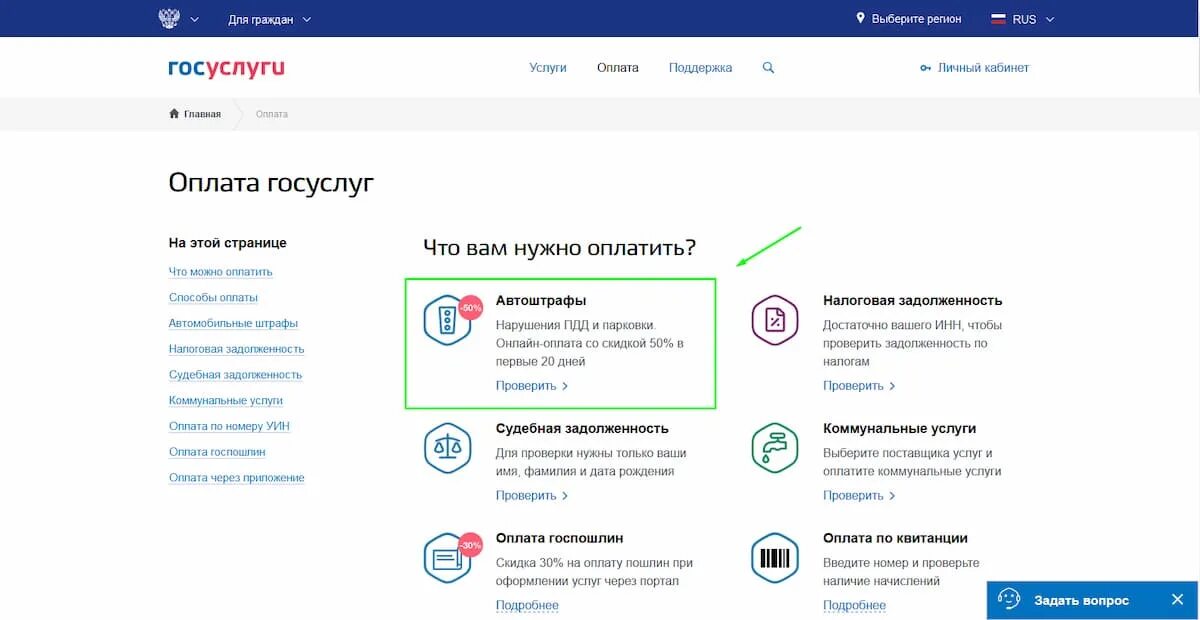Screen dimensions: 1200x620
Task: Click the support agent headset icon
Action: [1009, 600]
